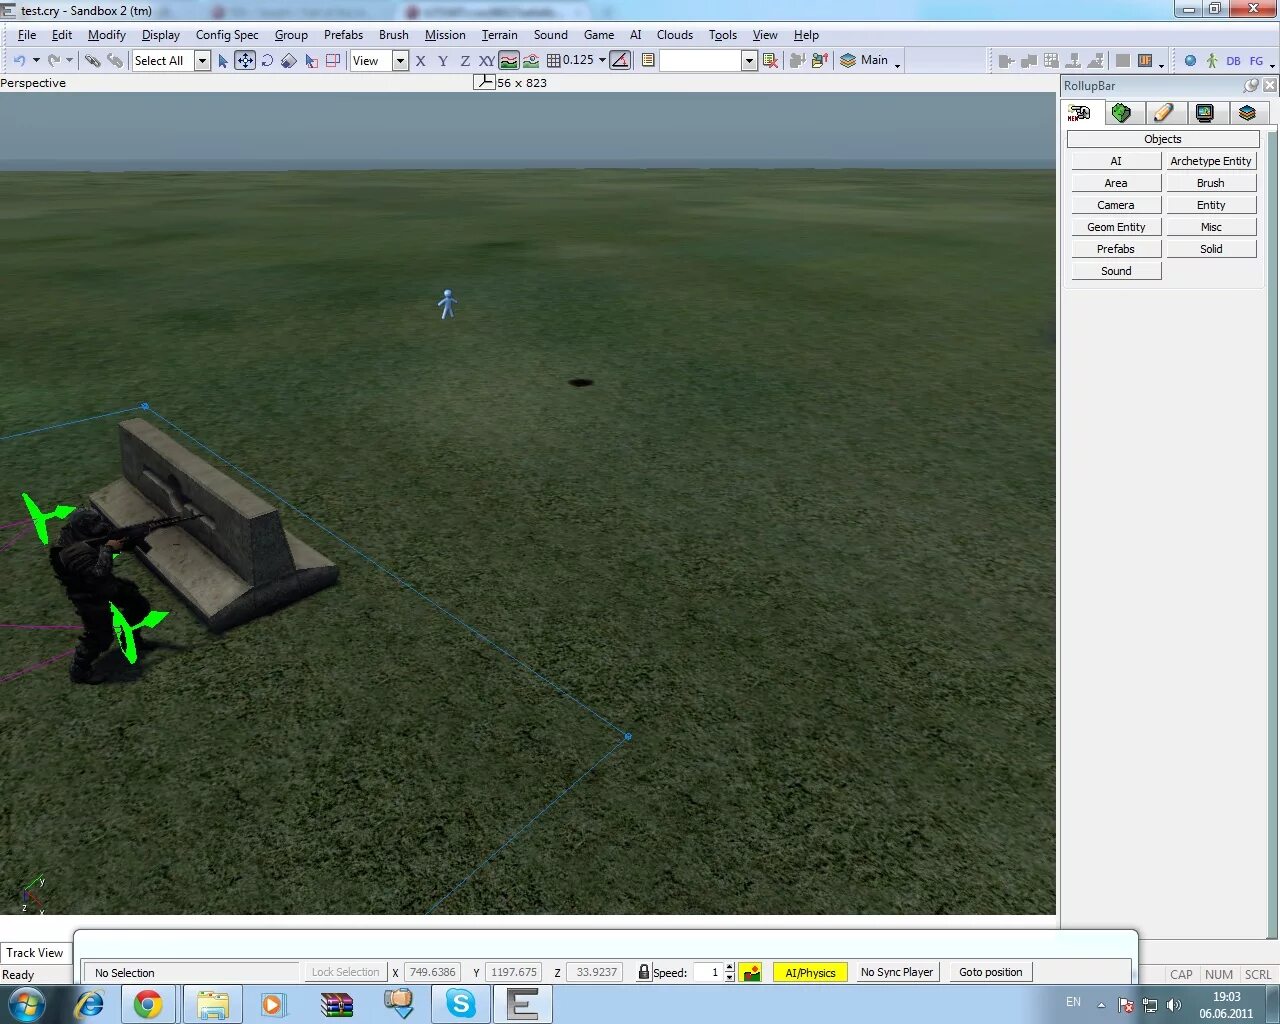Click the Goto position button
Screen dimensions: 1280x1024
tap(991, 972)
